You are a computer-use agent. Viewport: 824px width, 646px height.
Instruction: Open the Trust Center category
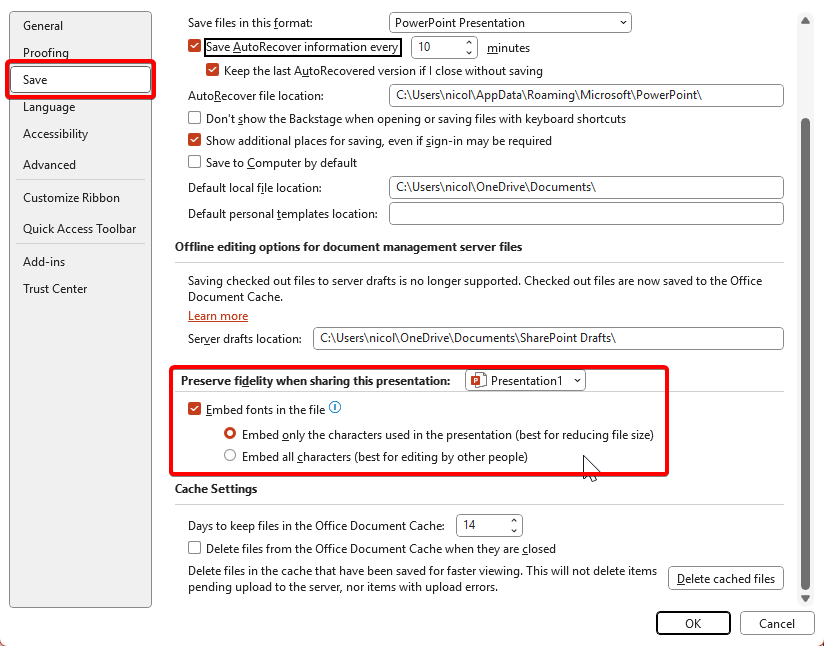80,289
